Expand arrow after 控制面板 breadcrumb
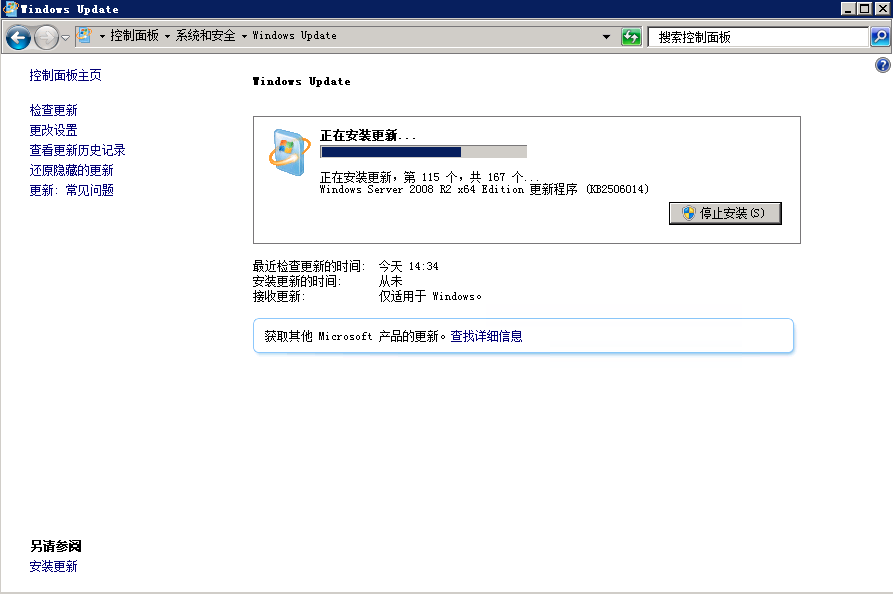The image size is (893, 594). coord(167,36)
